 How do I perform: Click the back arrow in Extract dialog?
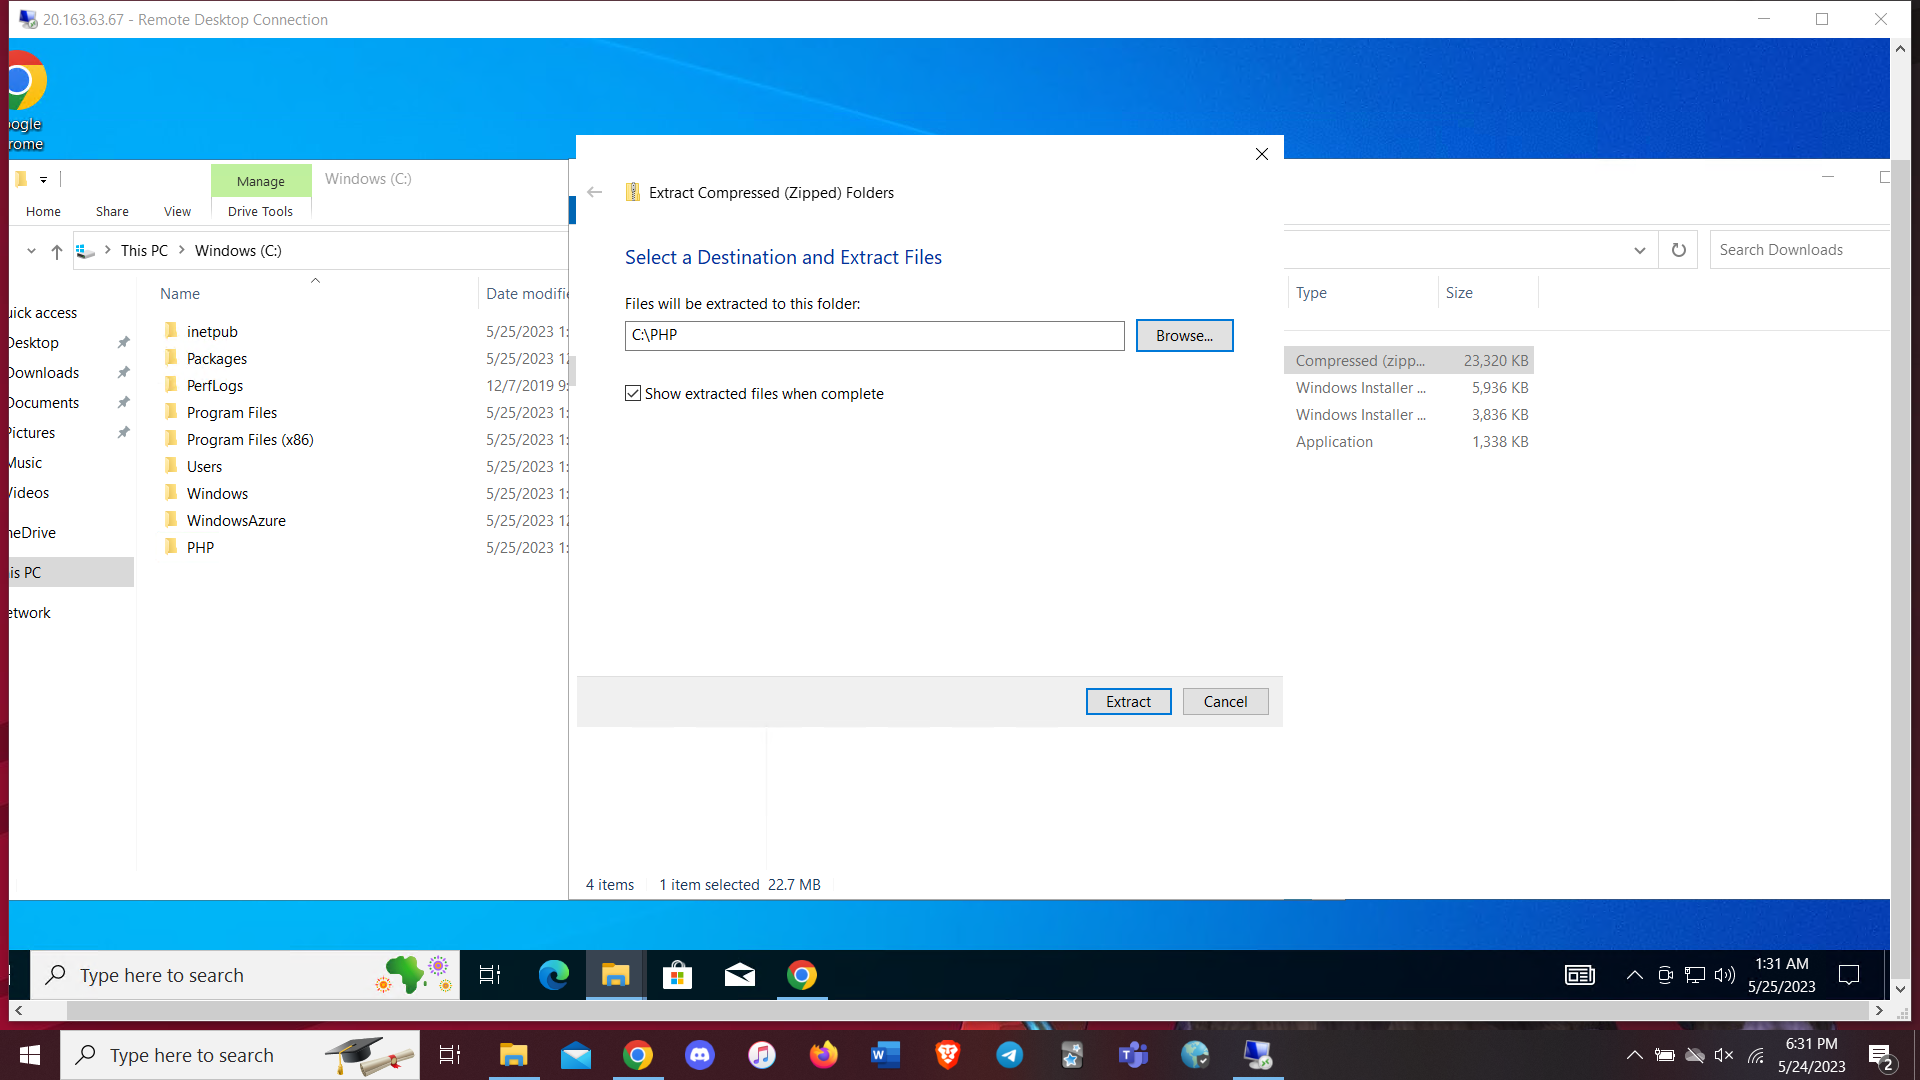pyautogui.click(x=595, y=192)
